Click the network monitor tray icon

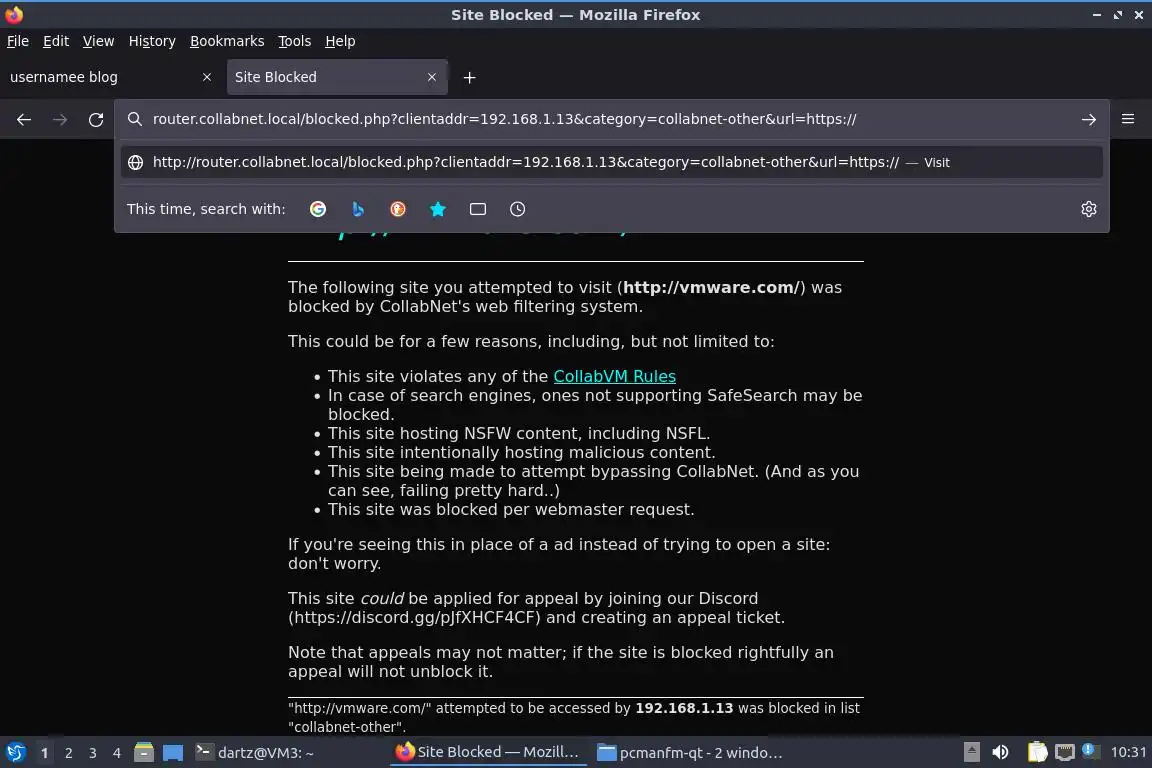1064,753
